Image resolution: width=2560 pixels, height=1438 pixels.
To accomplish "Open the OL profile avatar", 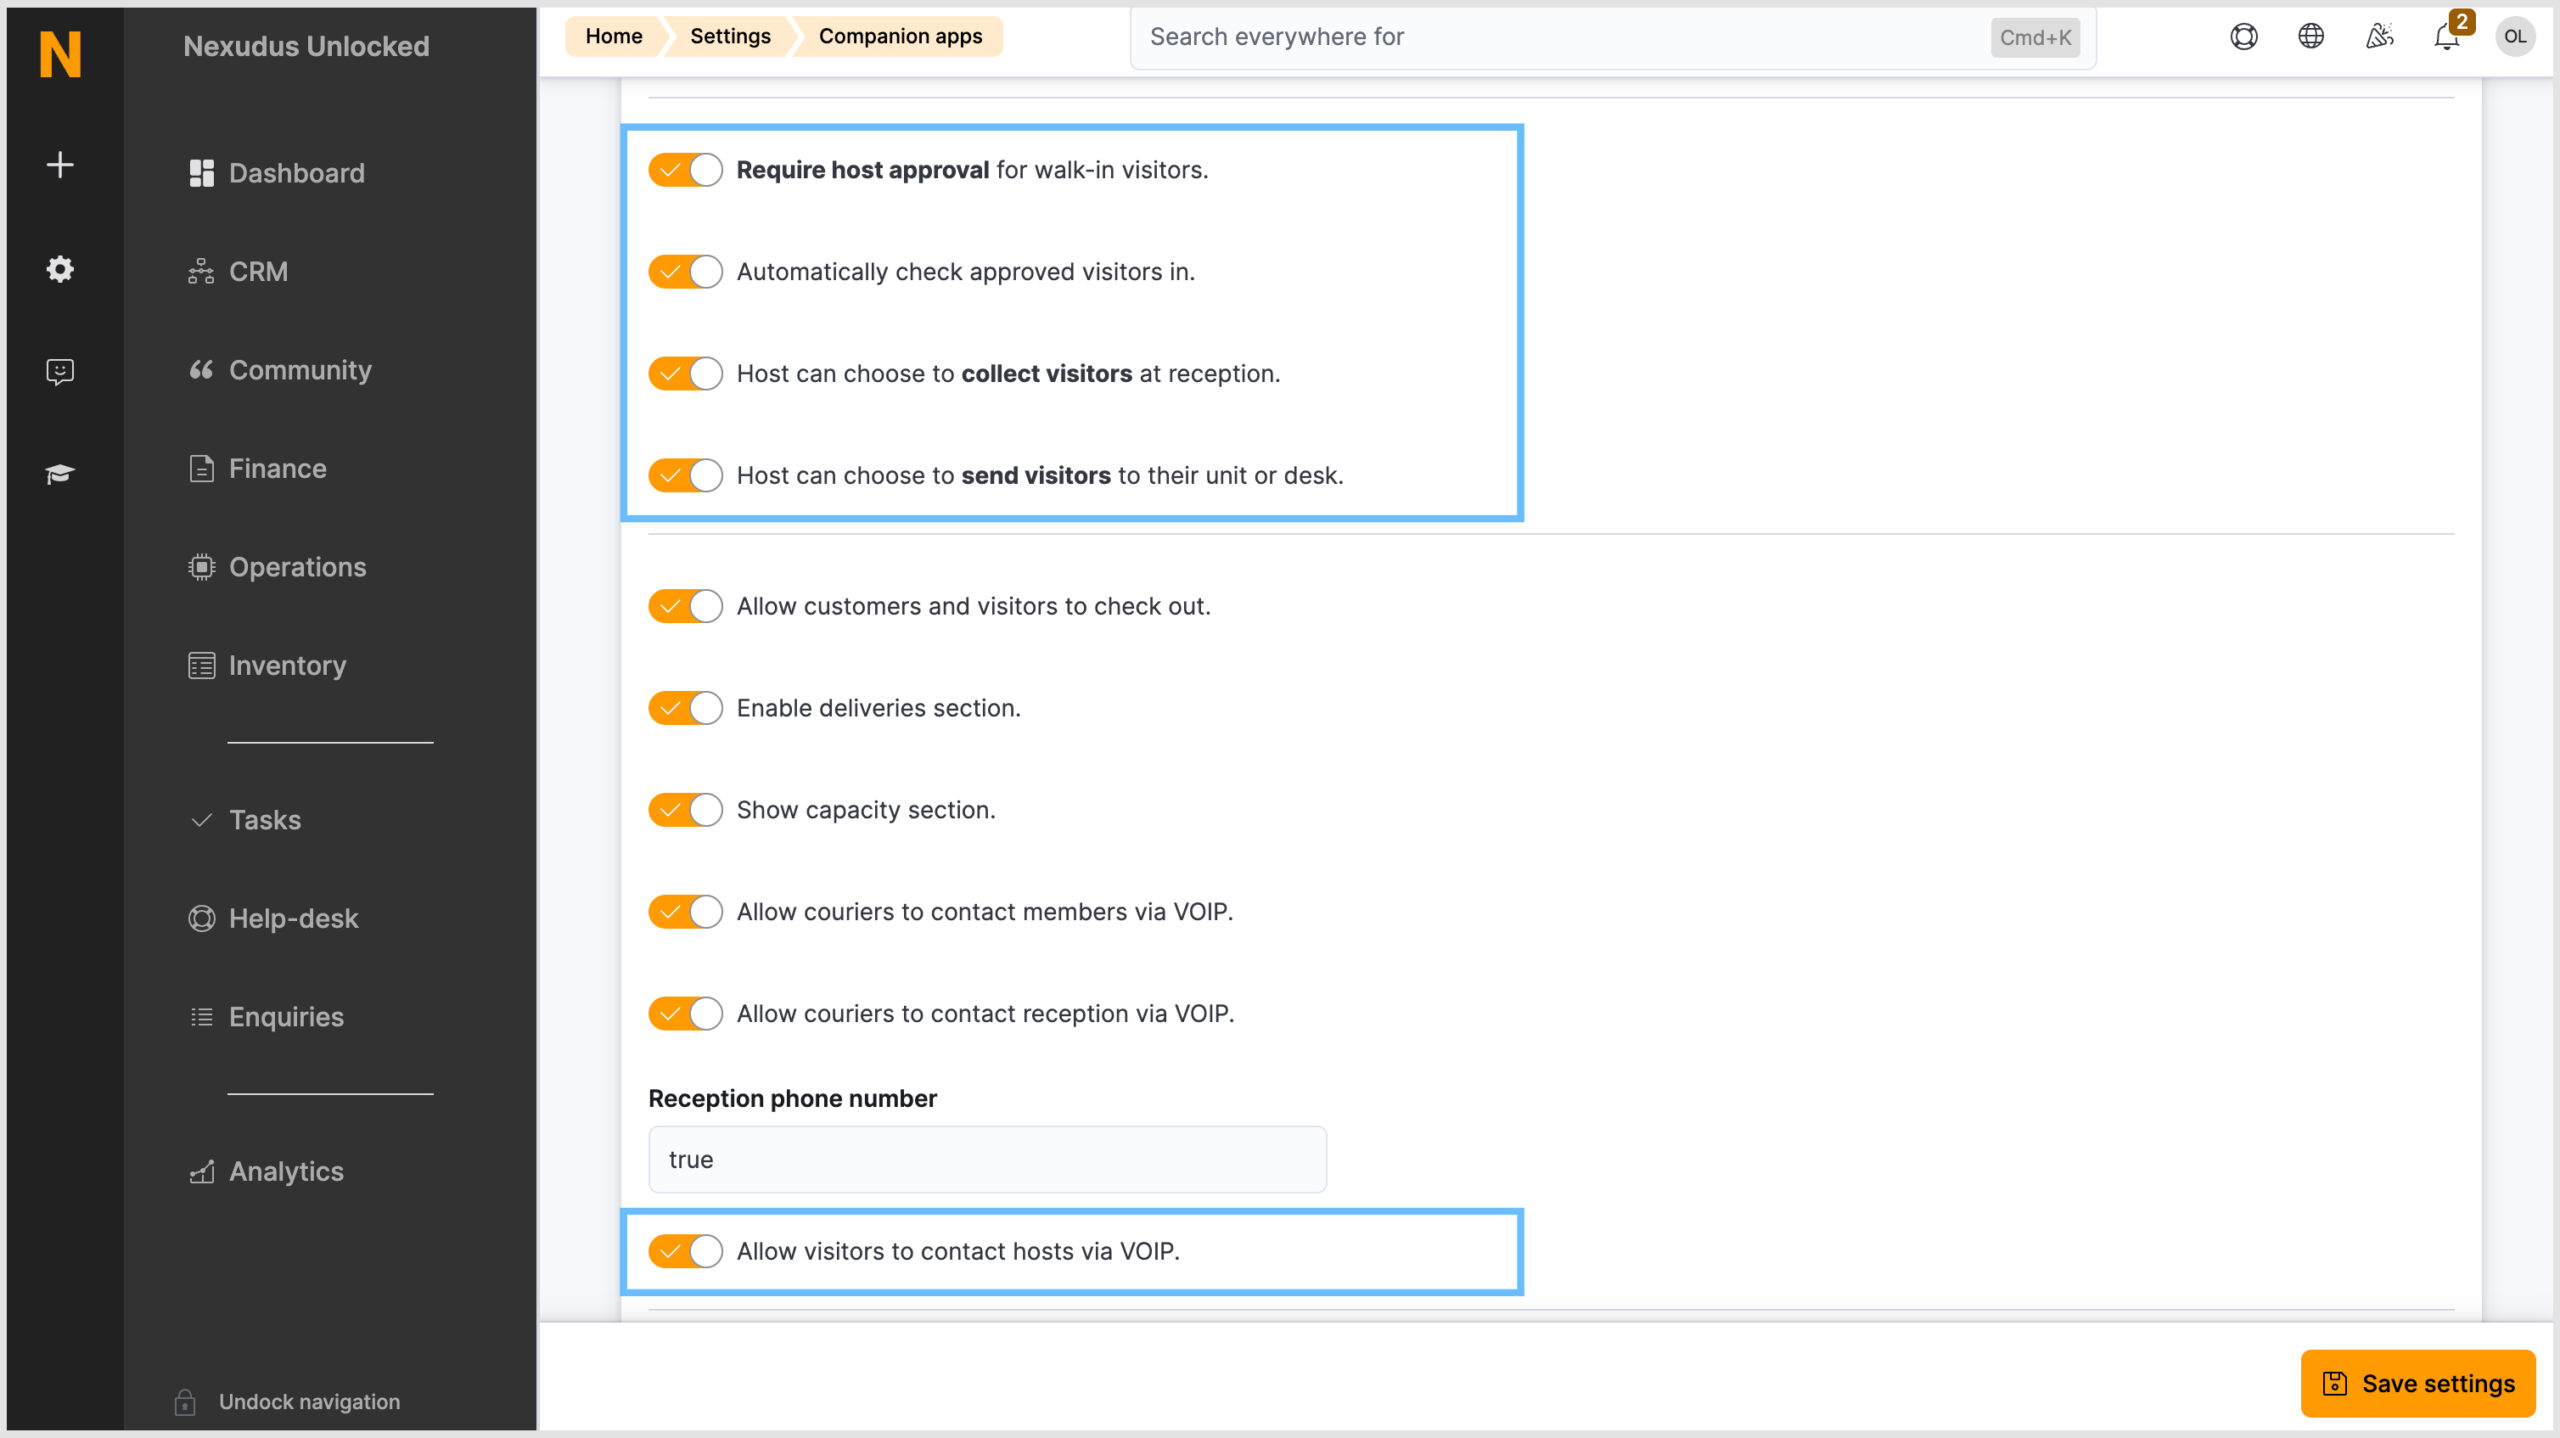I will click(x=2516, y=36).
